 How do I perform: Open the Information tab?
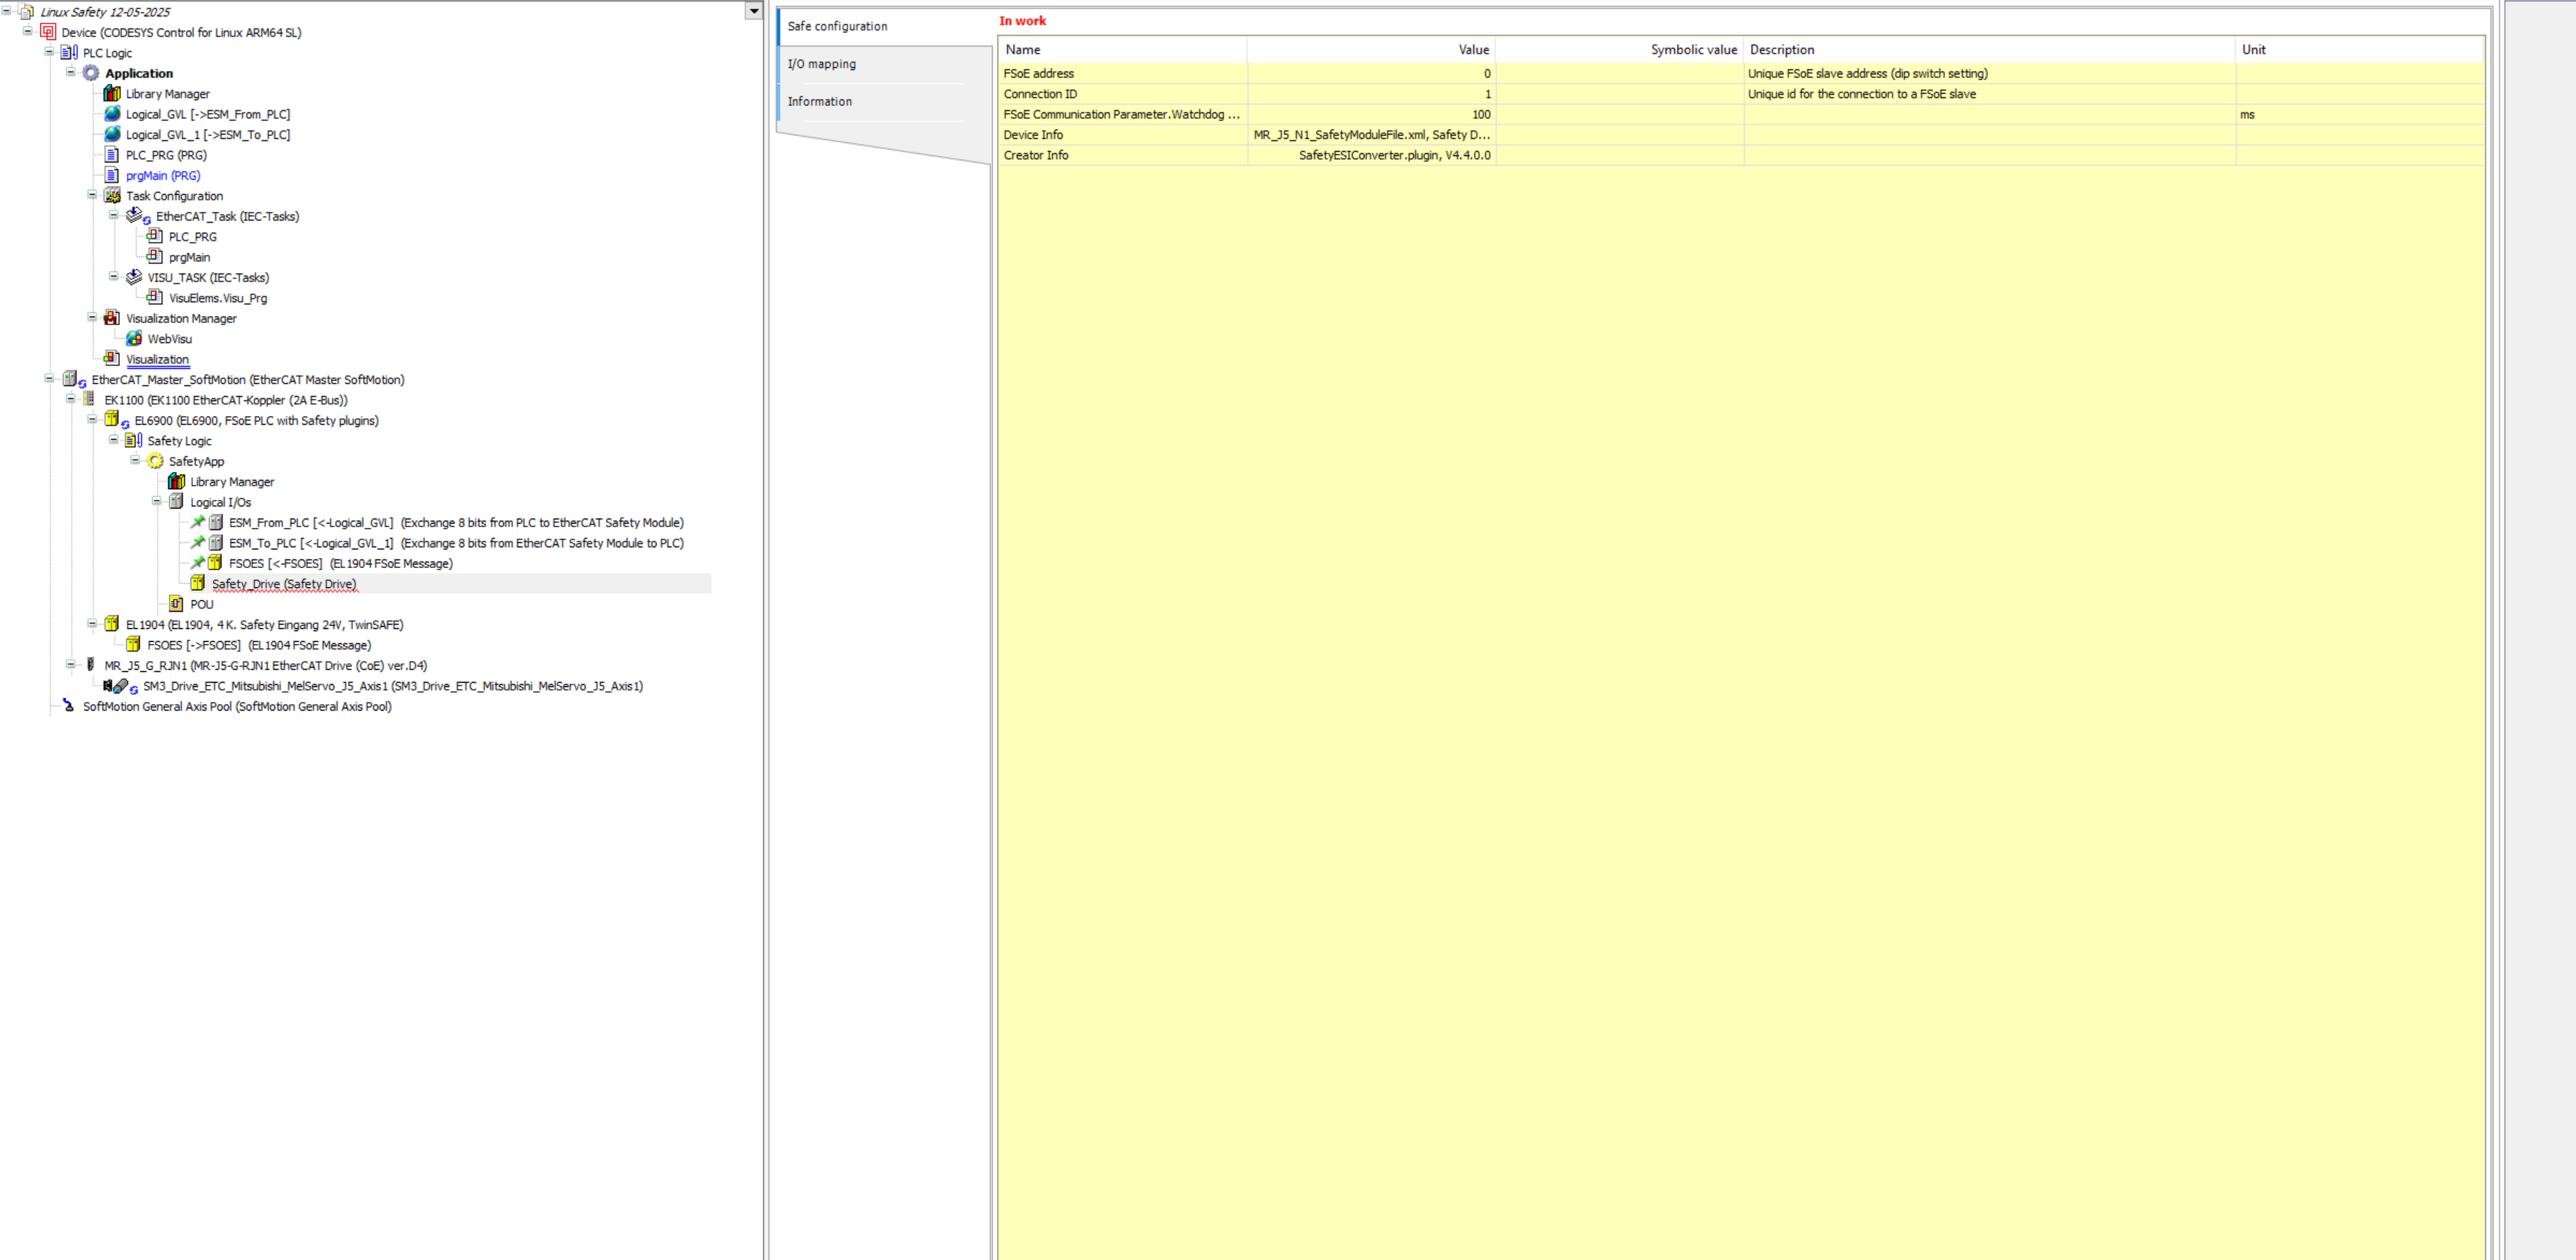pyautogui.click(x=819, y=101)
